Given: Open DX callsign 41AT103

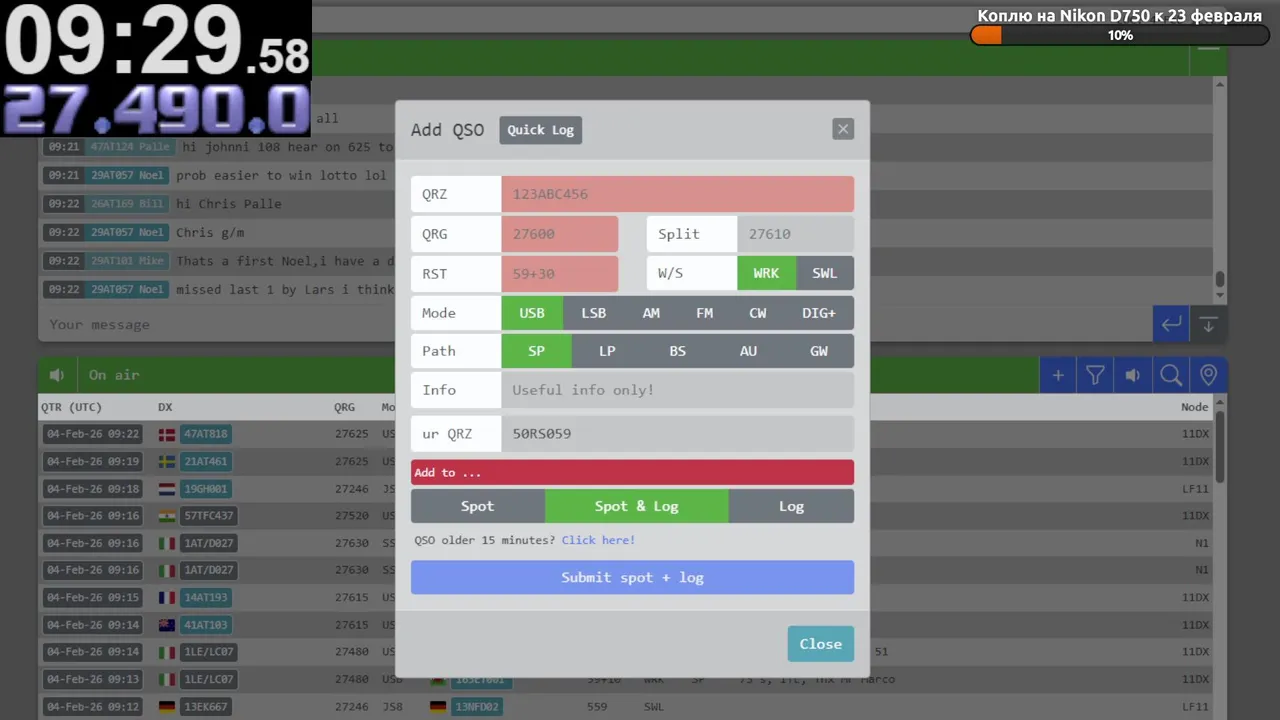Looking at the screenshot, I should pos(205,625).
